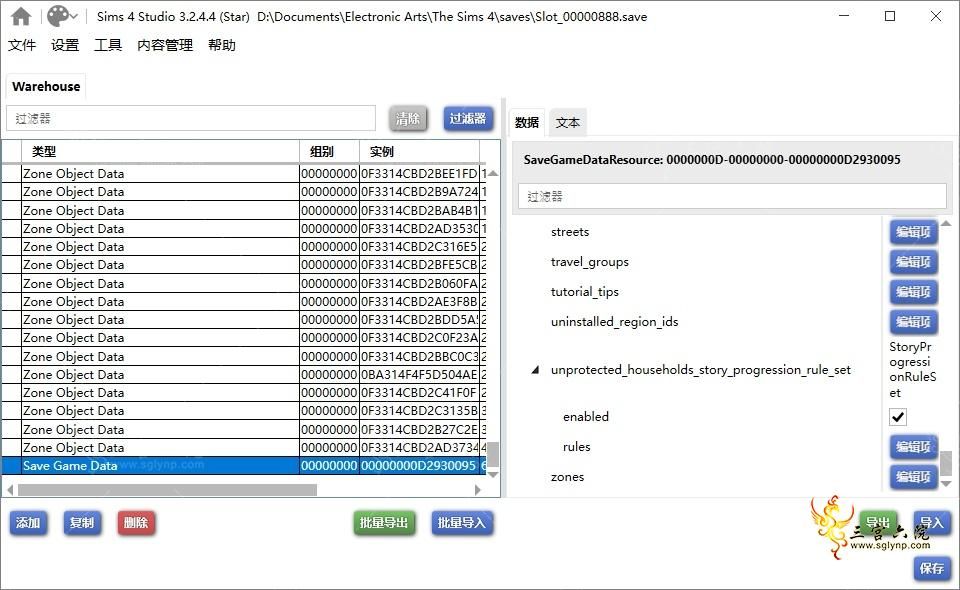960x590 pixels.
Task: Open the 设置 menu
Action: click(x=65, y=45)
